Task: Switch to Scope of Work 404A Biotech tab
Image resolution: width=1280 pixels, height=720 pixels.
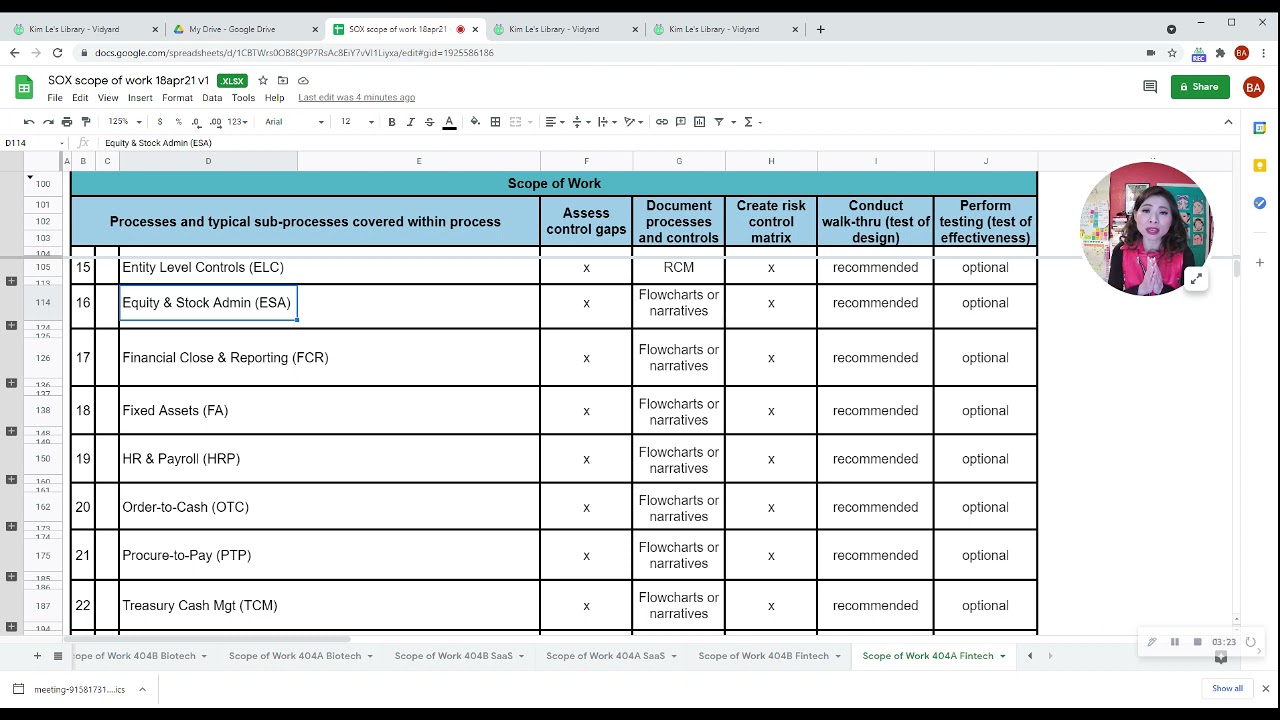Action: (x=301, y=656)
